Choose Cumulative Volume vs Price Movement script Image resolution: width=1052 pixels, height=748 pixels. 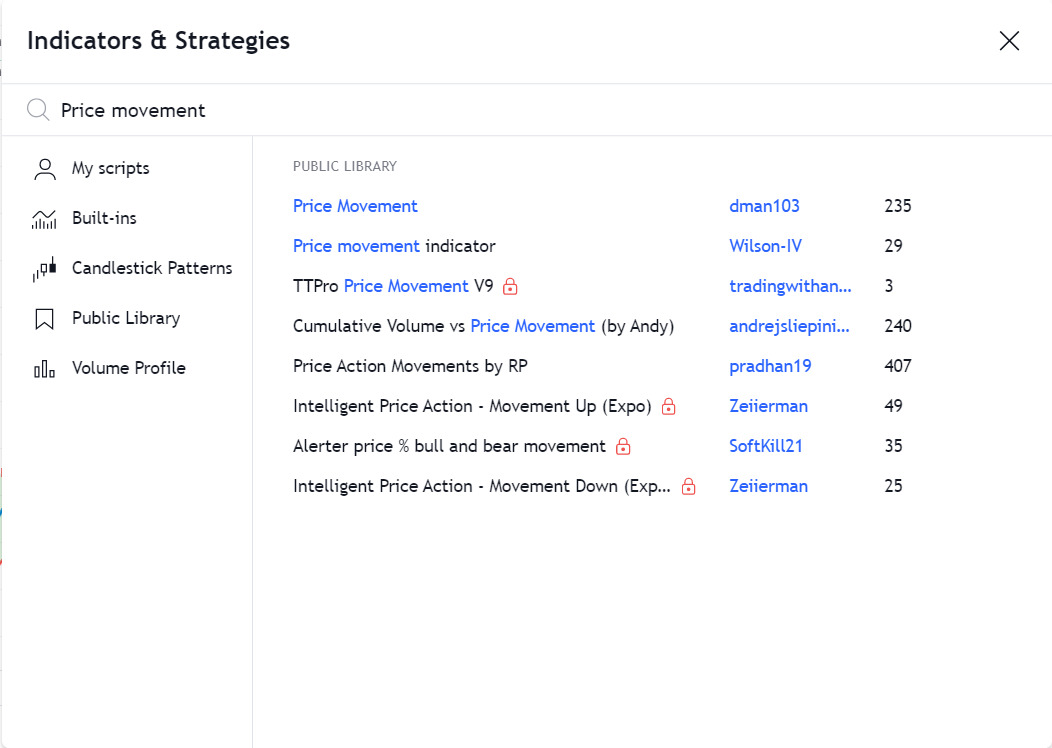(483, 326)
